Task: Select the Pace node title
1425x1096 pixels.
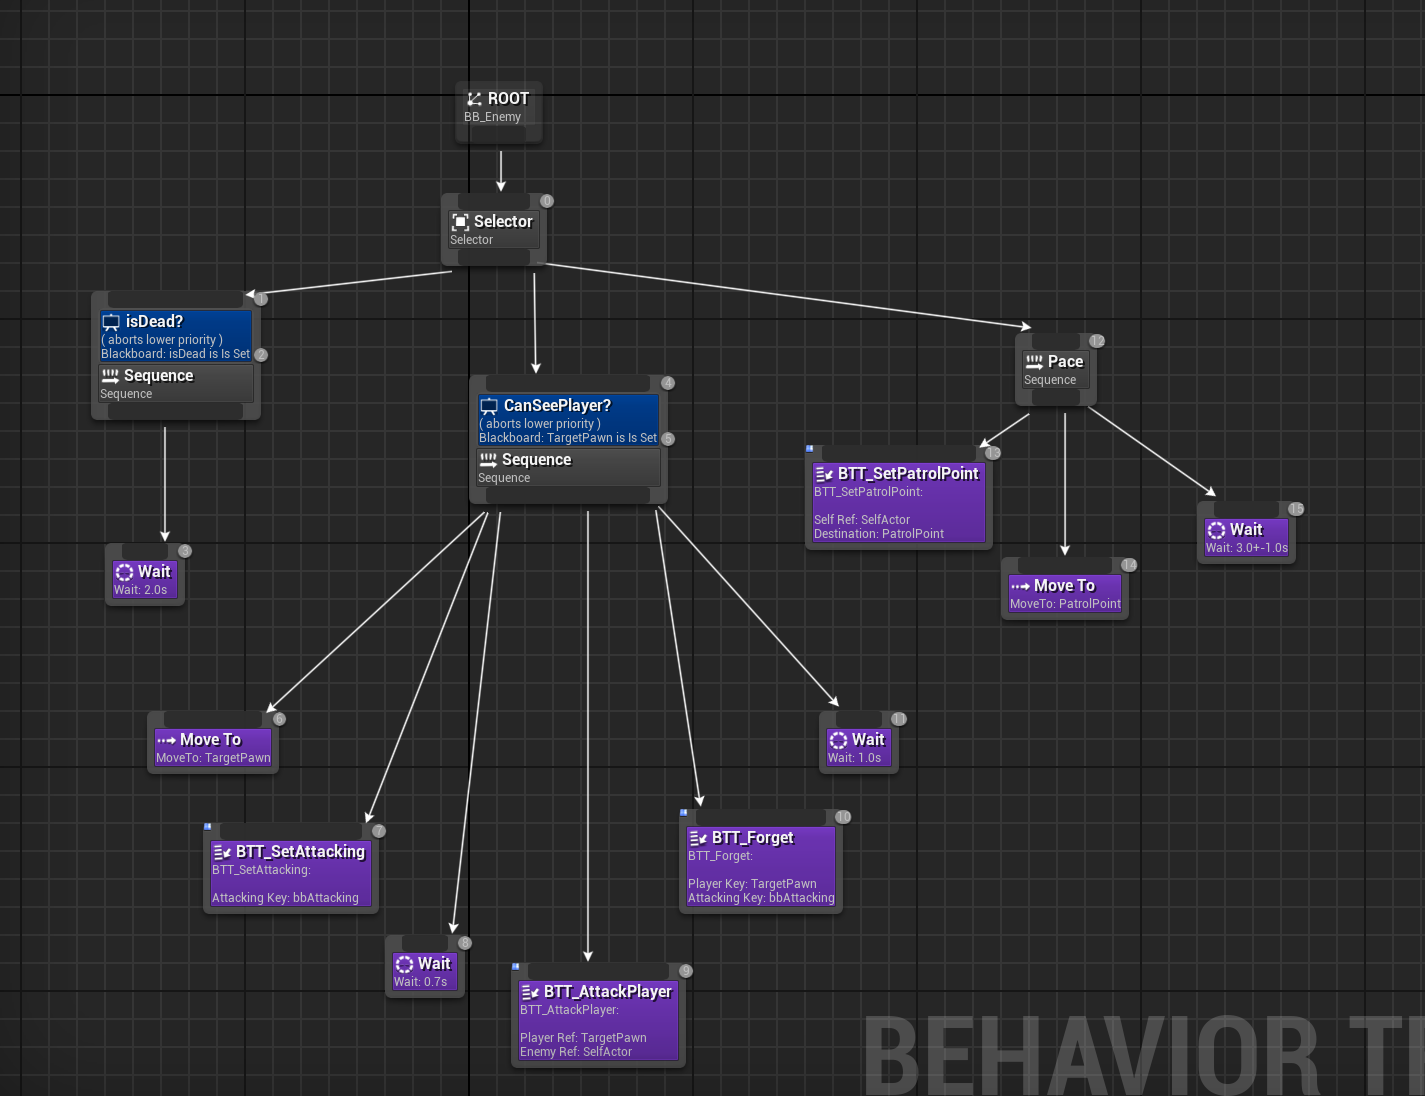Action: (1065, 362)
